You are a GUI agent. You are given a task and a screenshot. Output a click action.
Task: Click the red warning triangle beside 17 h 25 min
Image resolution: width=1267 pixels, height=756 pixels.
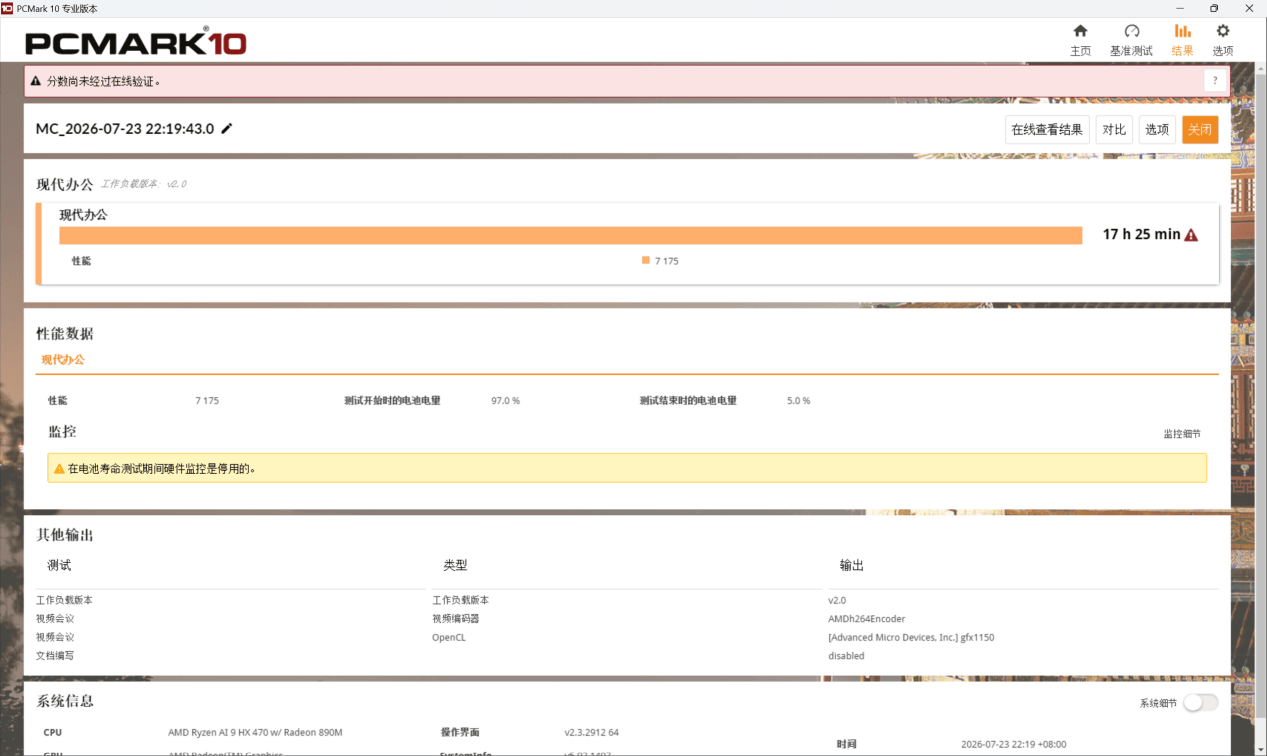(x=1191, y=235)
